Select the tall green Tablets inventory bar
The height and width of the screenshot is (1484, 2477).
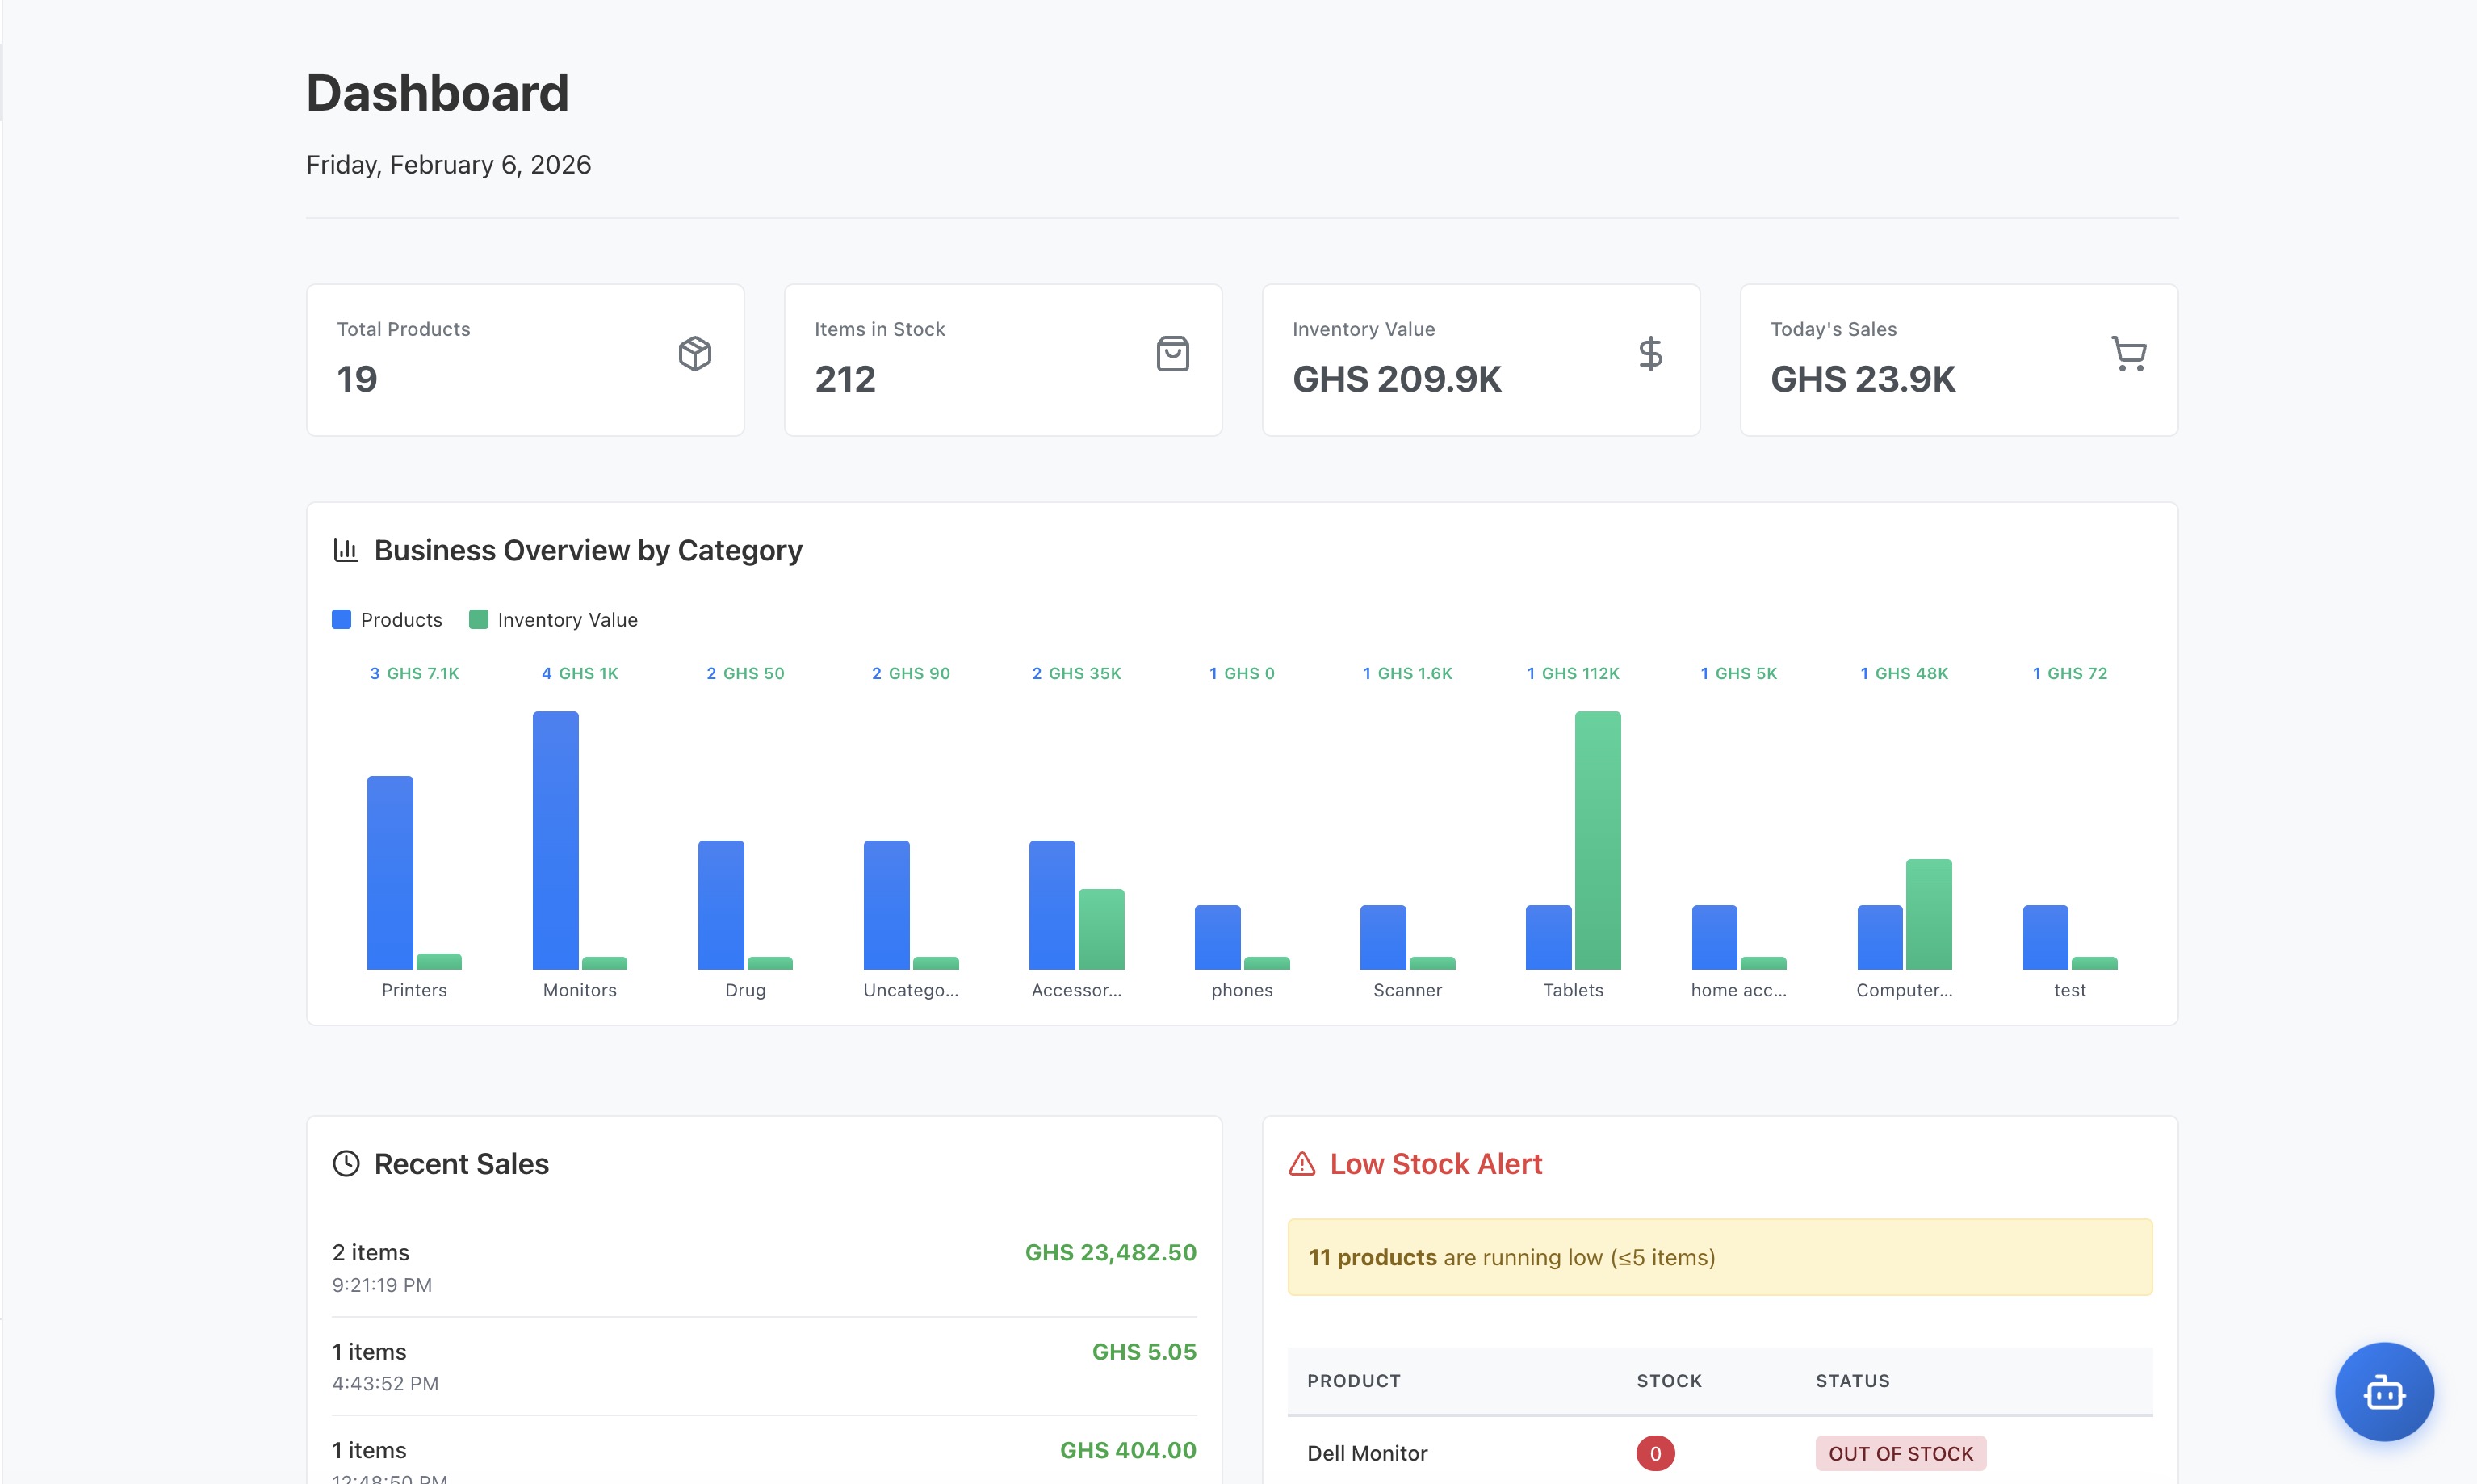(1597, 840)
